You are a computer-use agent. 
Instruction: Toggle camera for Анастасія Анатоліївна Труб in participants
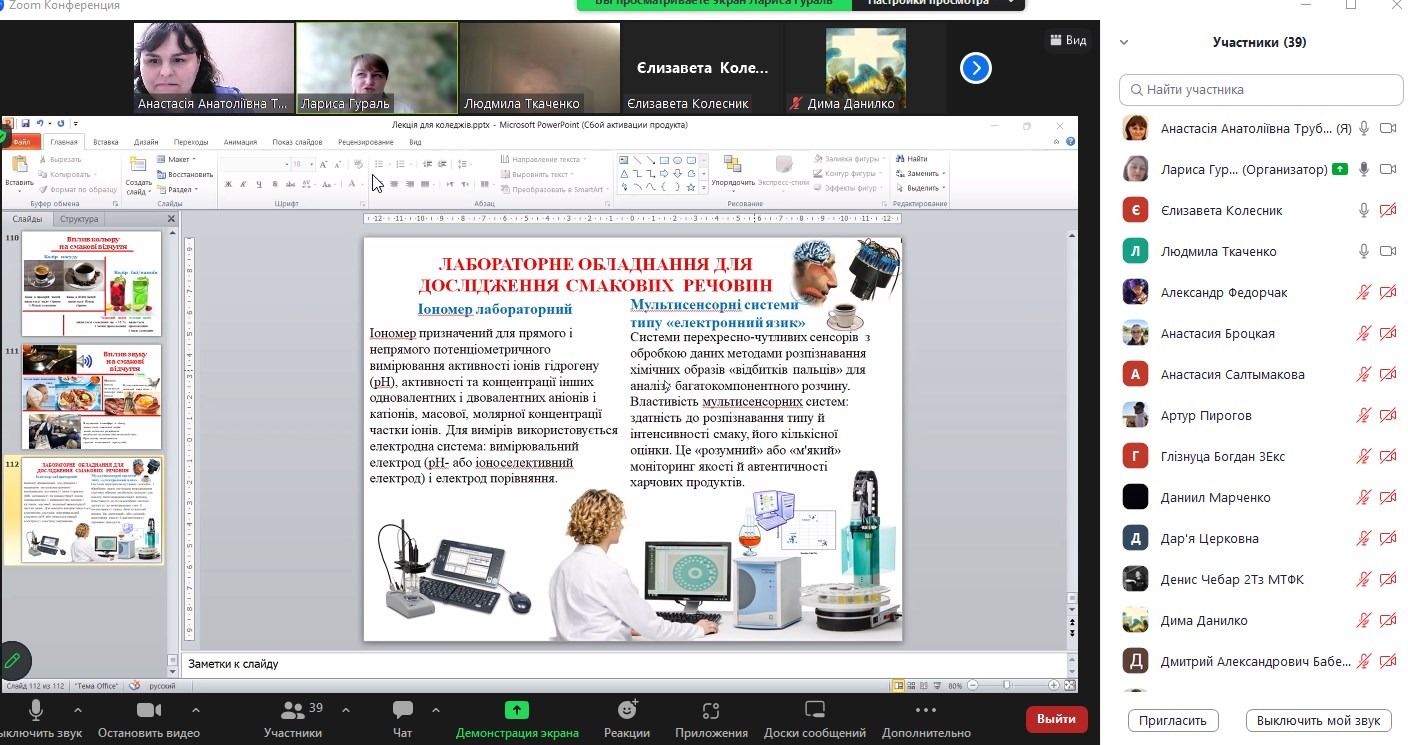pos(1388,128)
